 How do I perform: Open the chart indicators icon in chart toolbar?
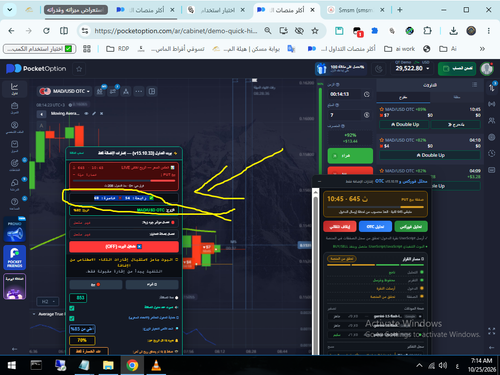[x=100, y=91]
